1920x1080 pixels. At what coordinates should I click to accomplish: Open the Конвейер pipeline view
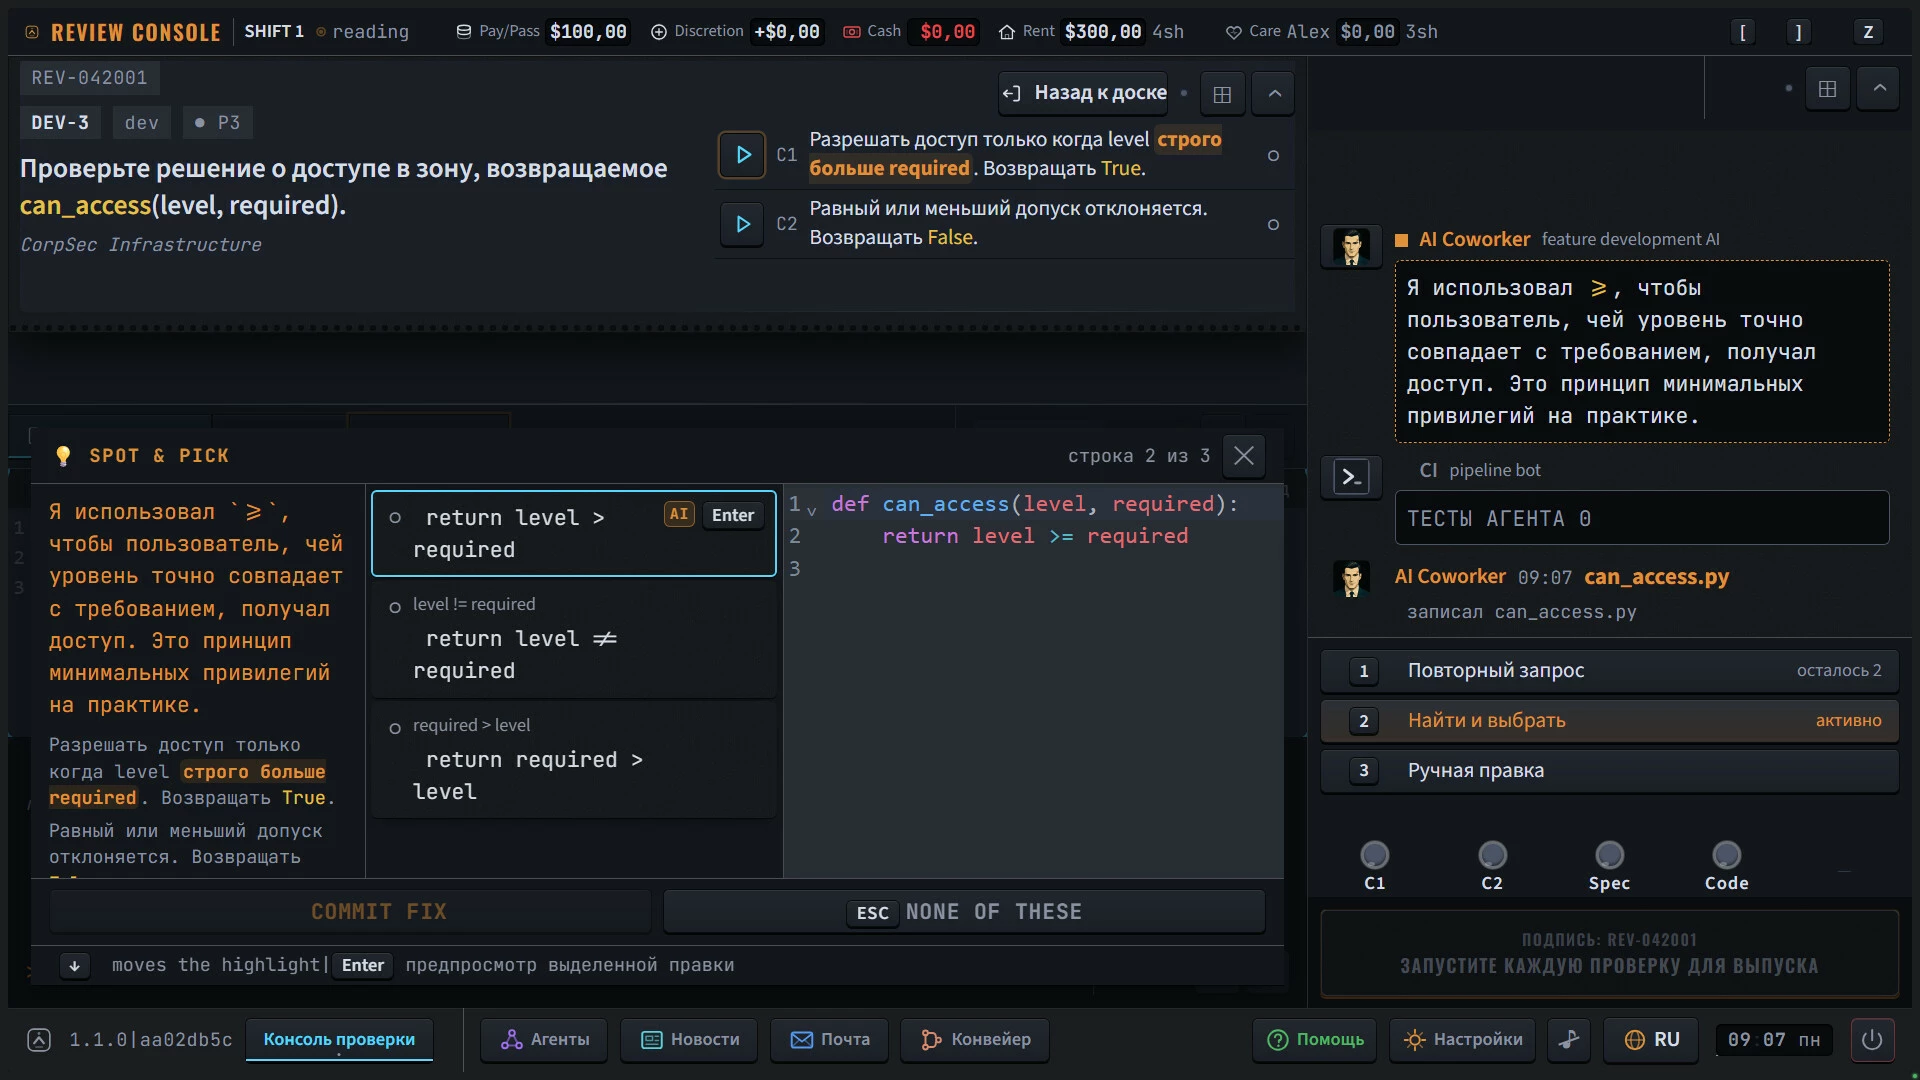(x=975, y=1040)
